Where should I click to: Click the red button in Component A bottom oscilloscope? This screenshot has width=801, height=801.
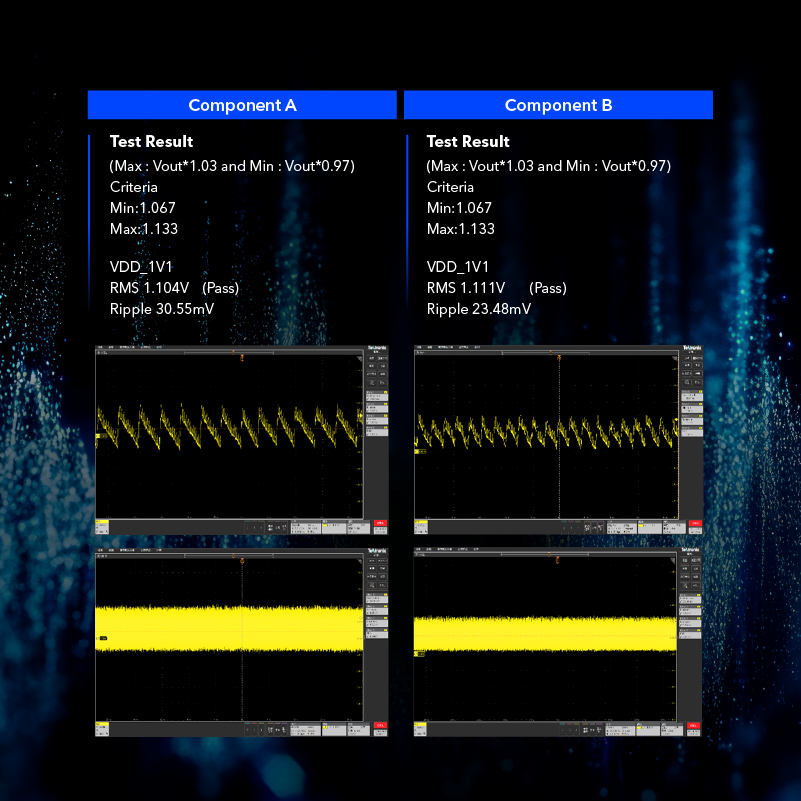click(380, 725)
